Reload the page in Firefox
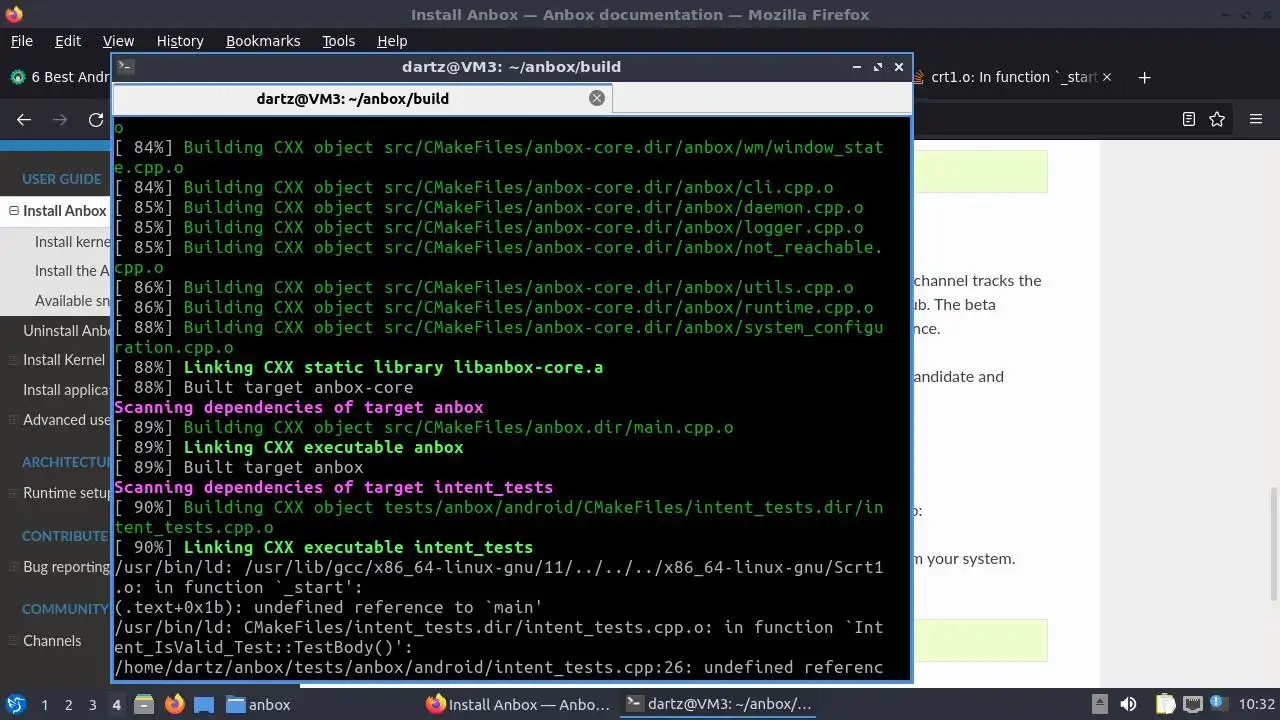 96,120
